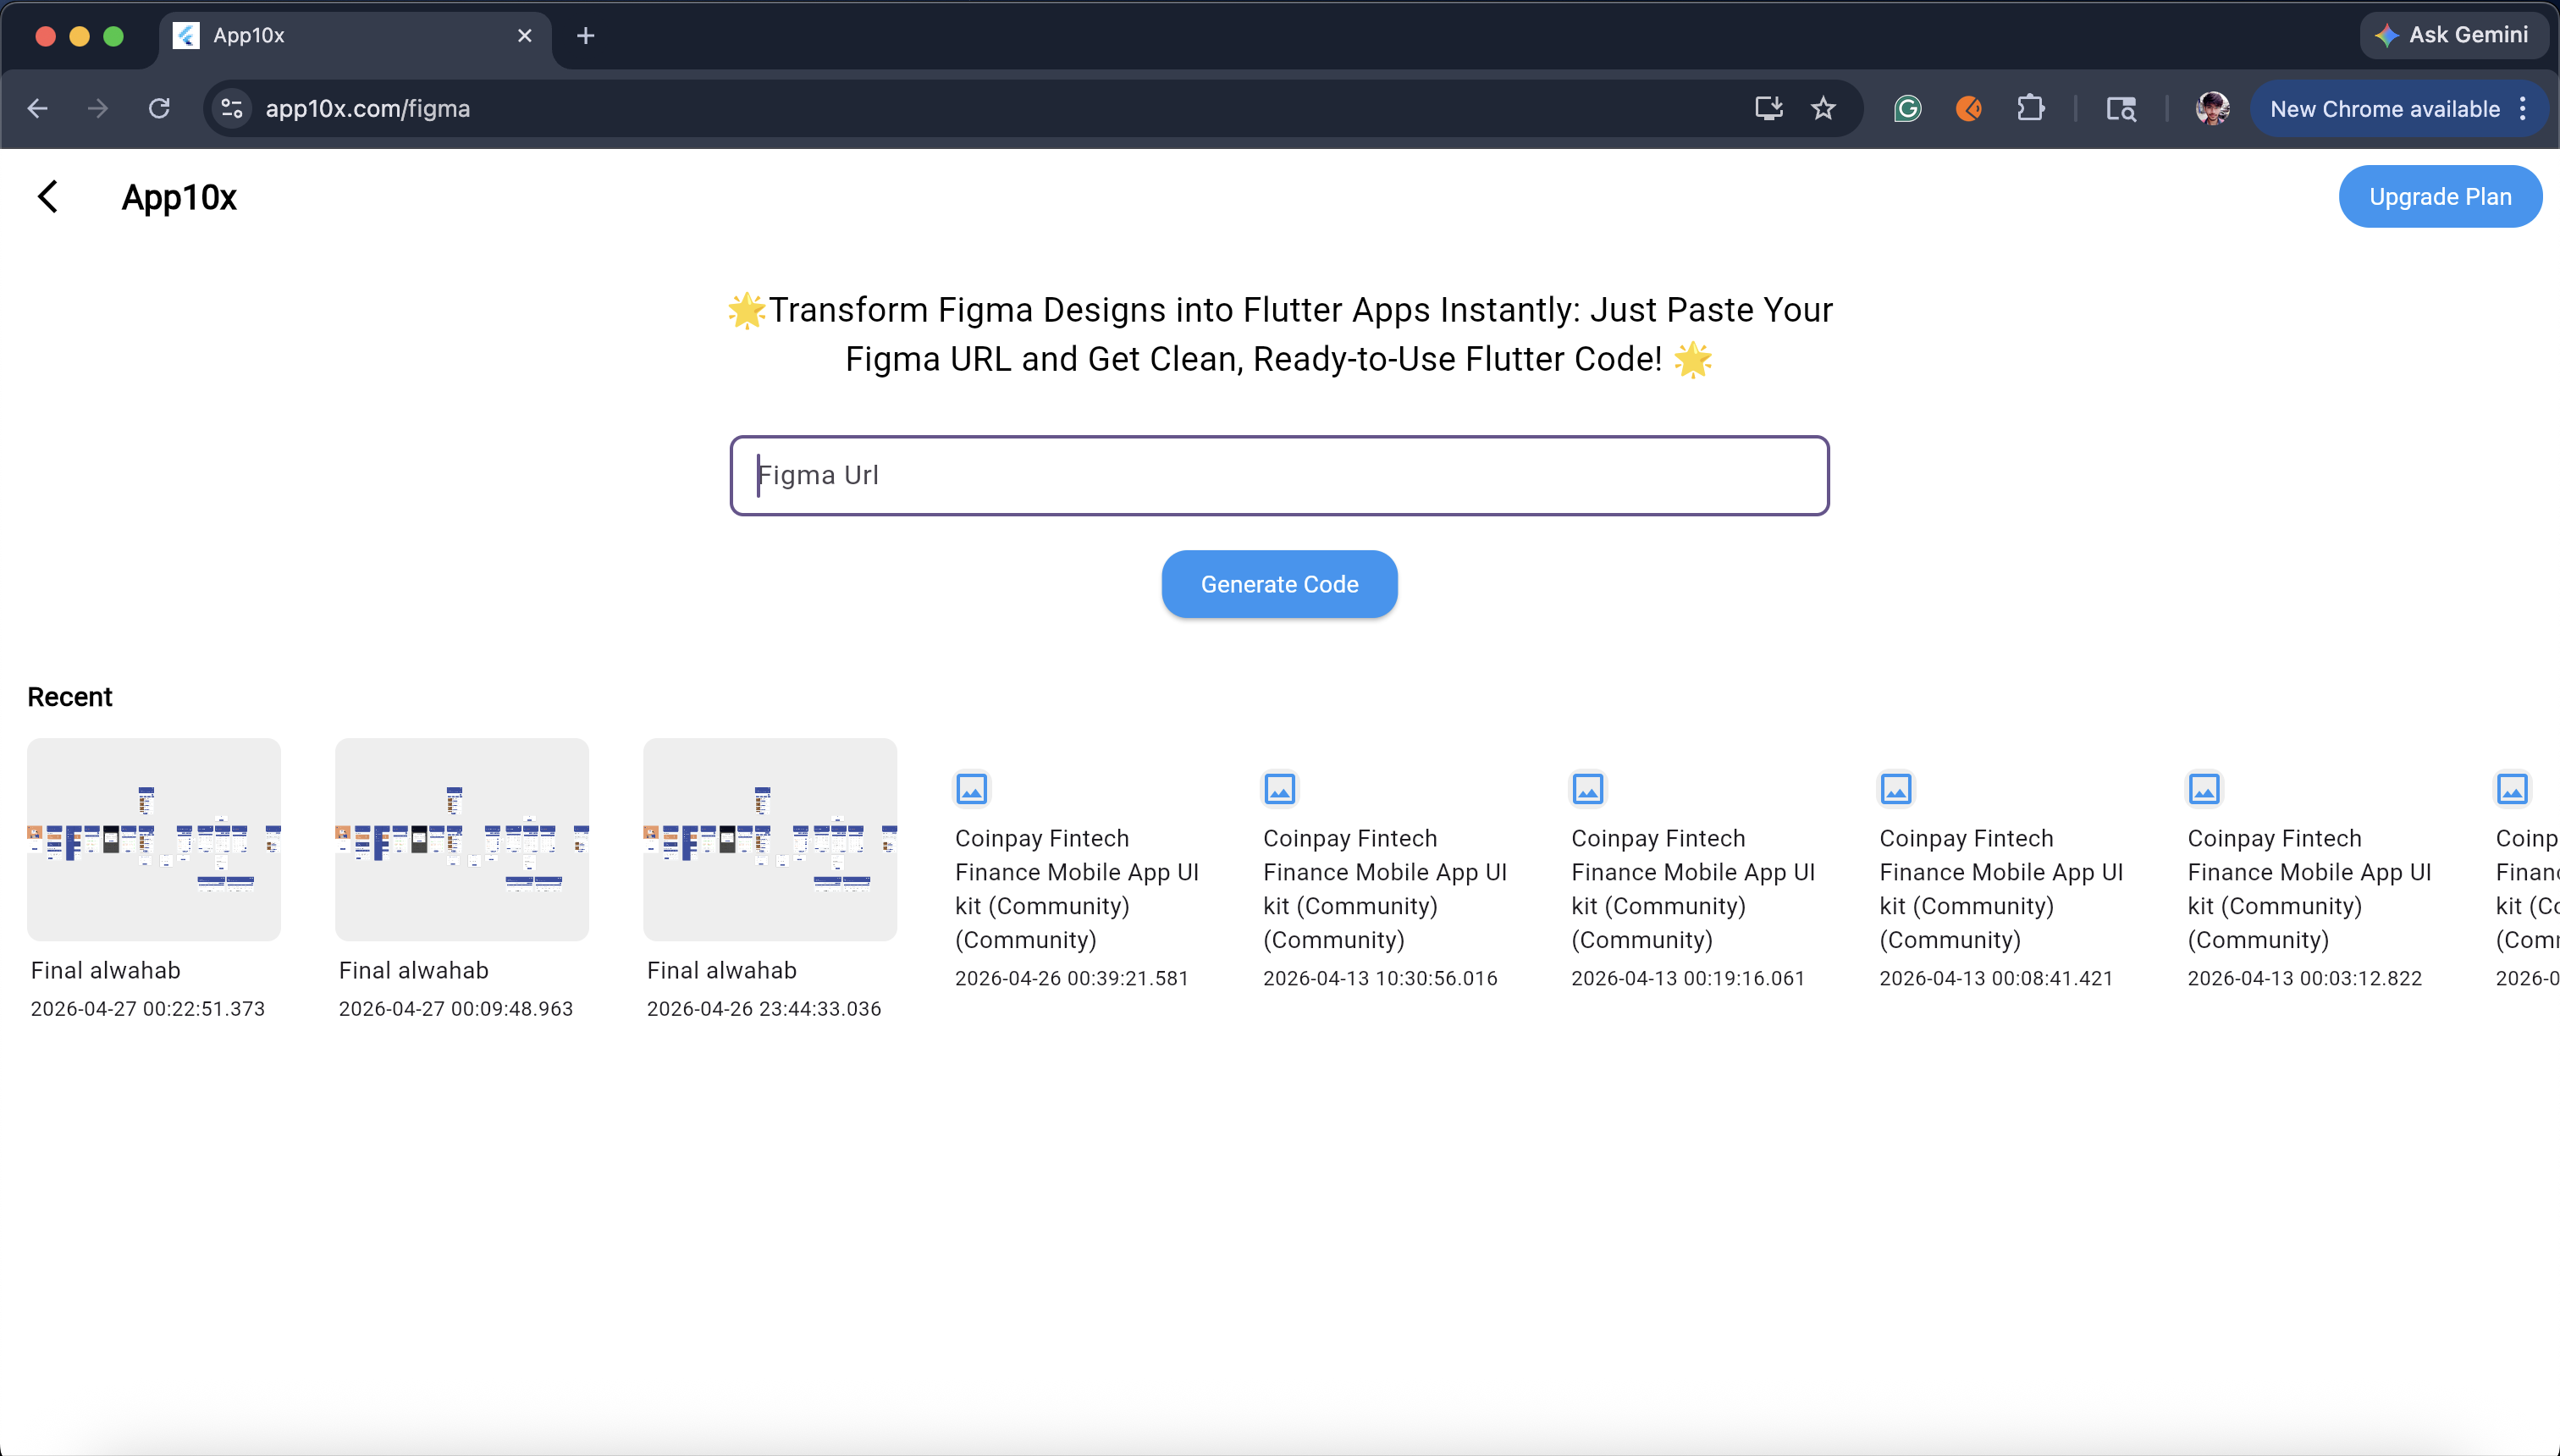The height and width of the screenshot is (1456, 2560).
Task: Open a new browser tab
Action: pyautogui.click(x=586, y=36)
